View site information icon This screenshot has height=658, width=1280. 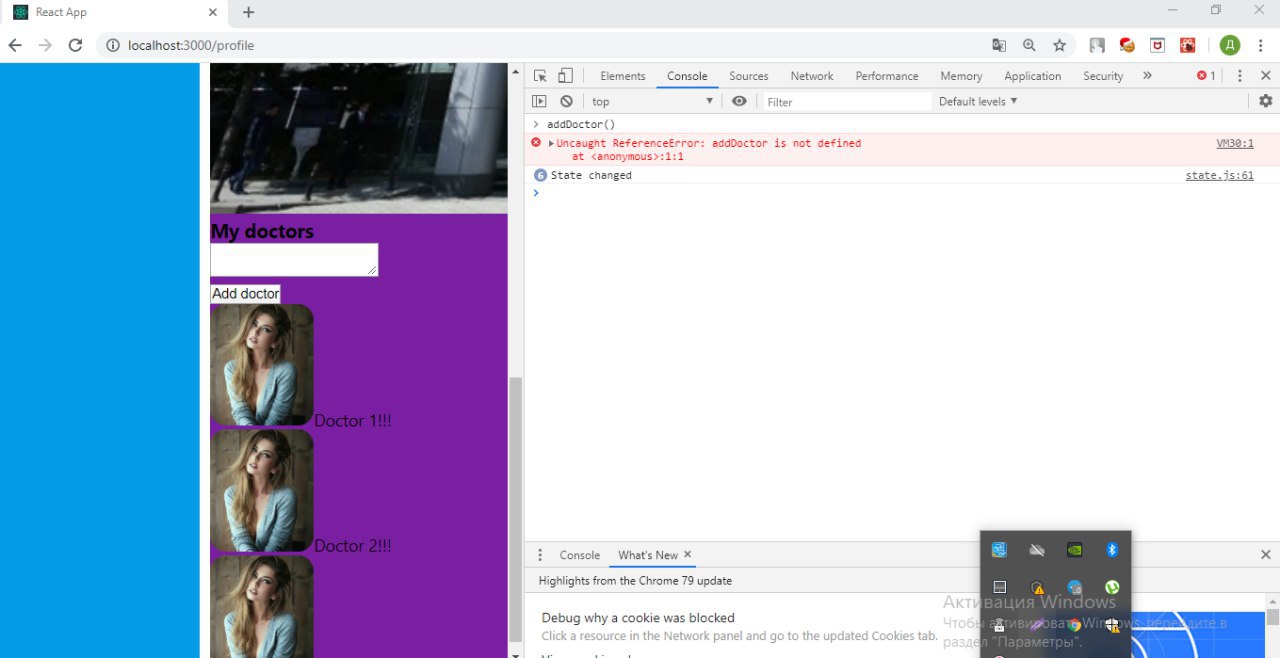click(x=112, y=45)
